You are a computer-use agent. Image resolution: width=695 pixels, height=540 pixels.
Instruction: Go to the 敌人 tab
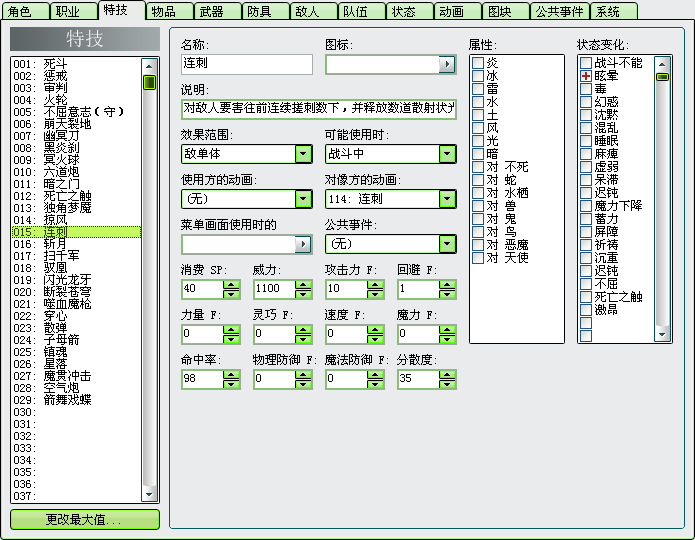coord(313,11)
